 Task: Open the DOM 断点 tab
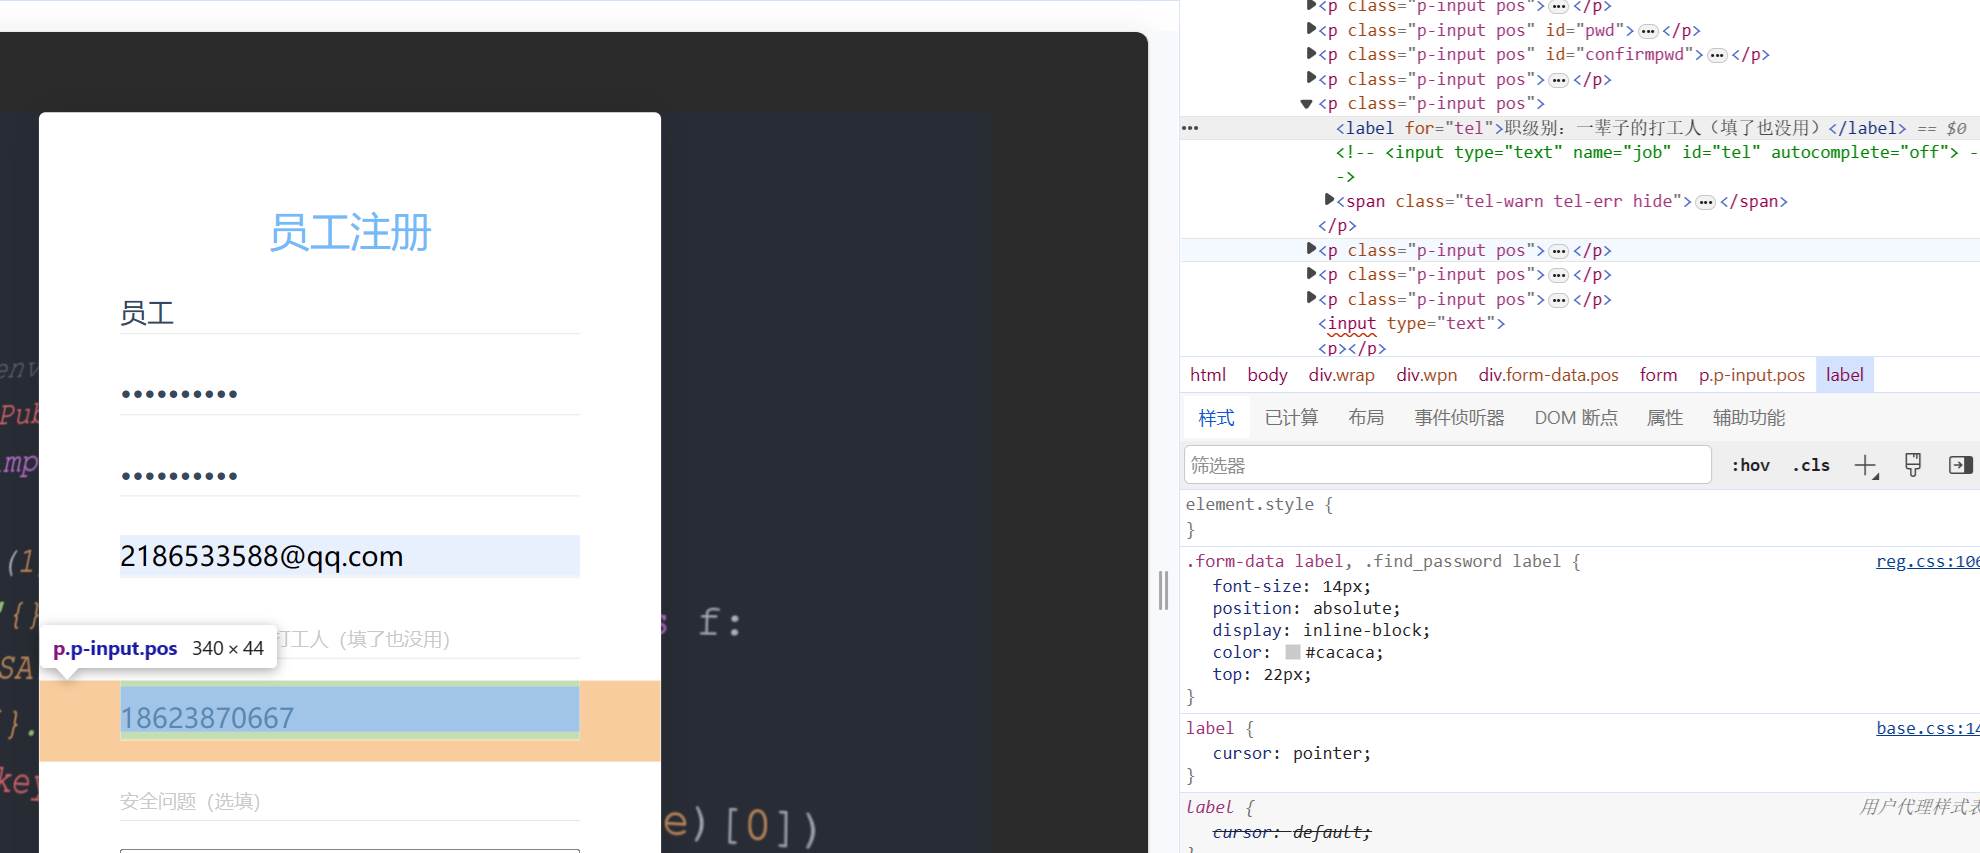(x=1576, y=418)
